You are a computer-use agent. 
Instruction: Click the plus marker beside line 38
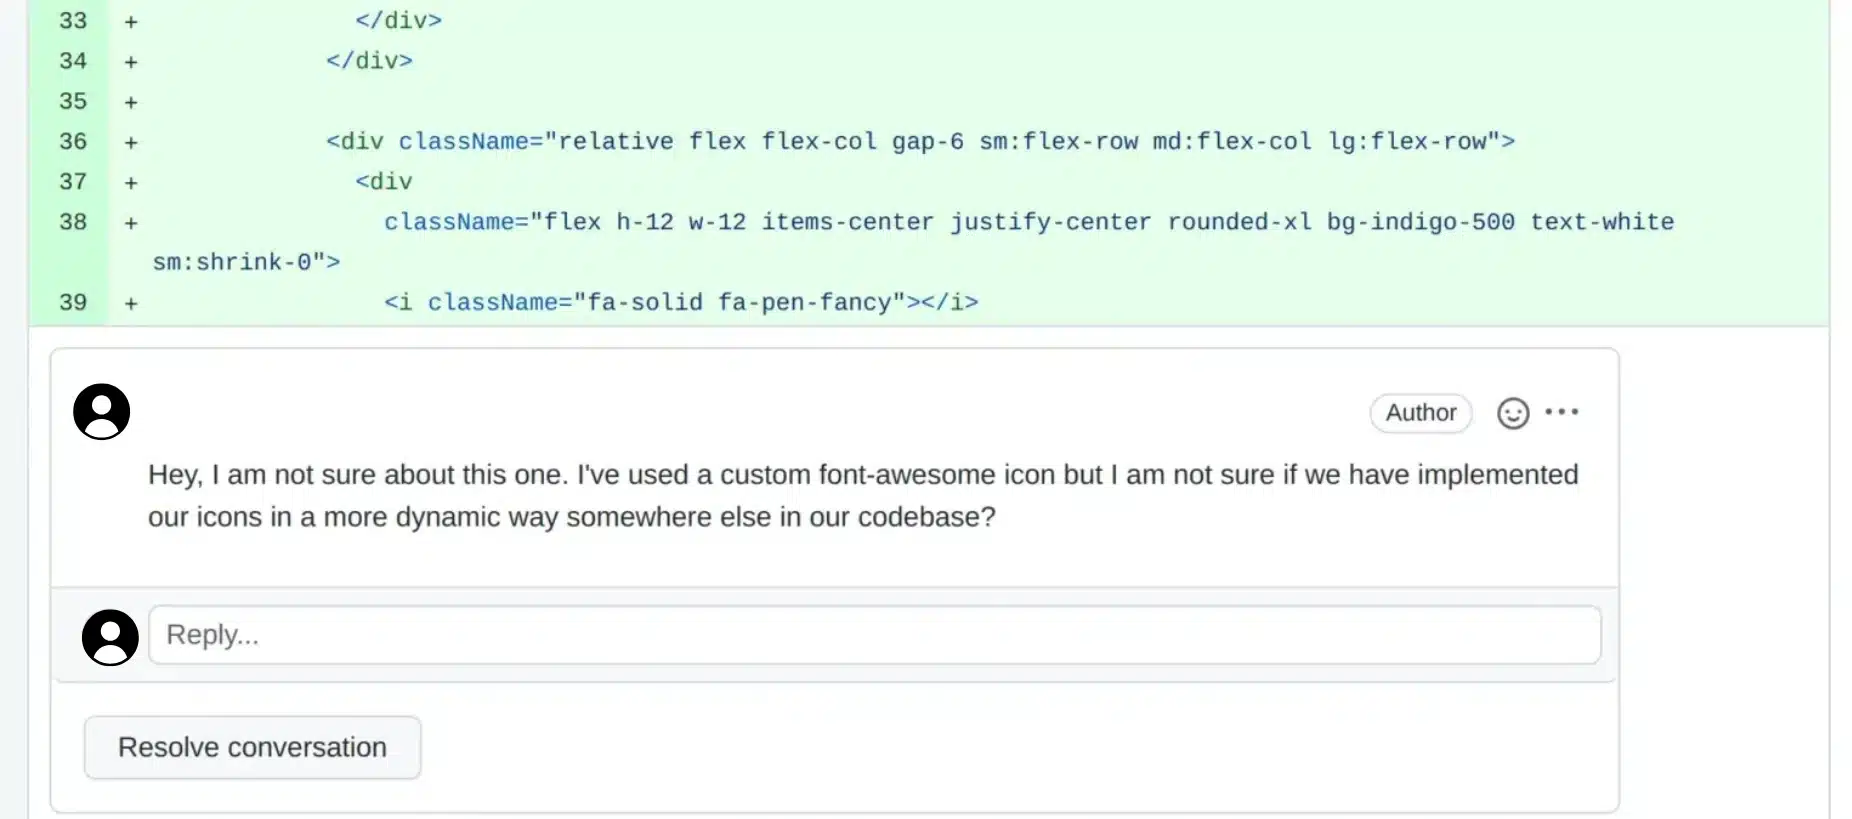[x=130, y=222]
